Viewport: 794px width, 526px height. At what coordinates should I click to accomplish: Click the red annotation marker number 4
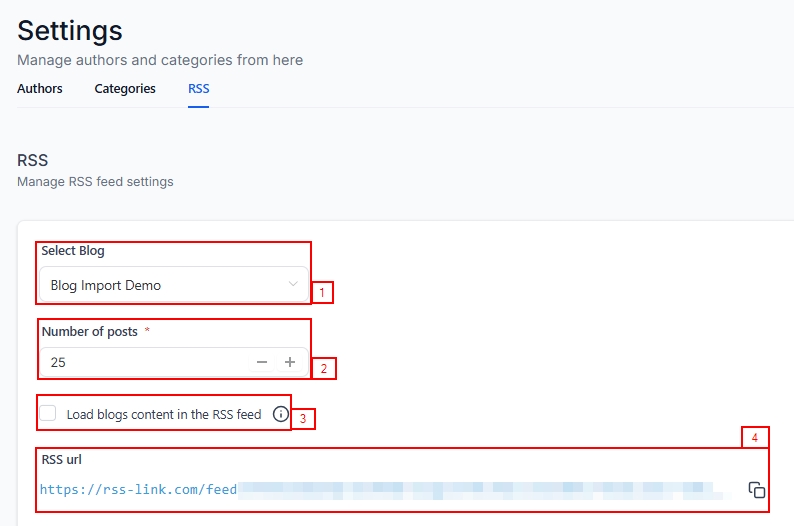[x=755, y=437]
